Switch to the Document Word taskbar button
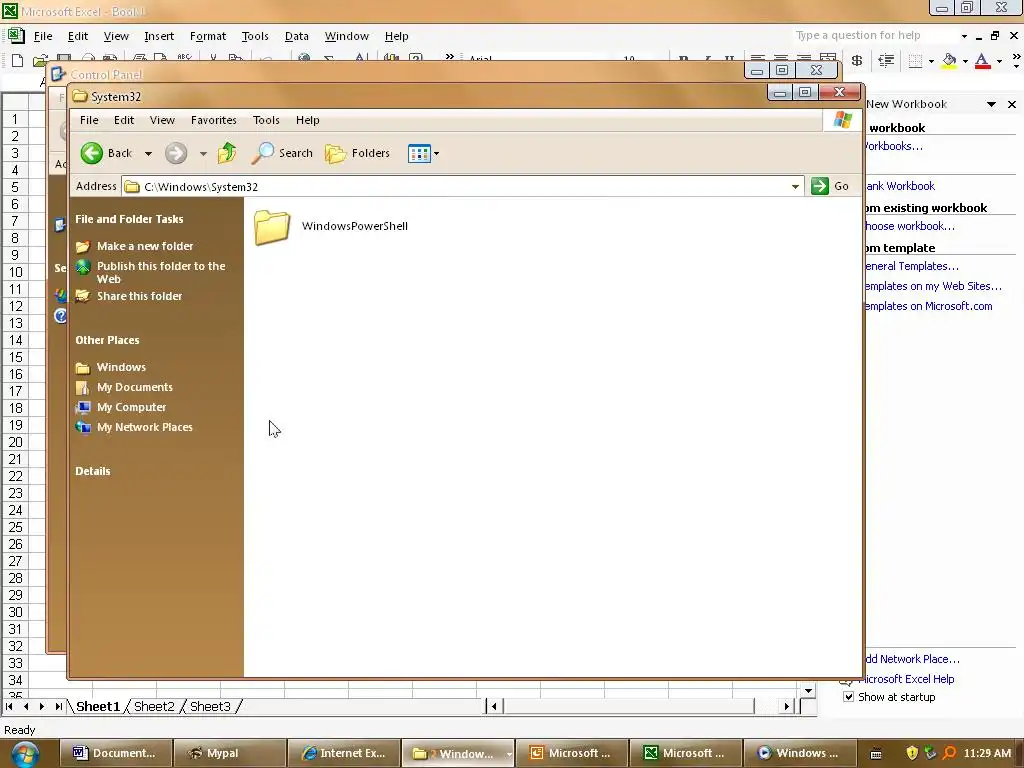Viewport: 1024px width, 768px height. pyautogui.click(x=116, y=753)
